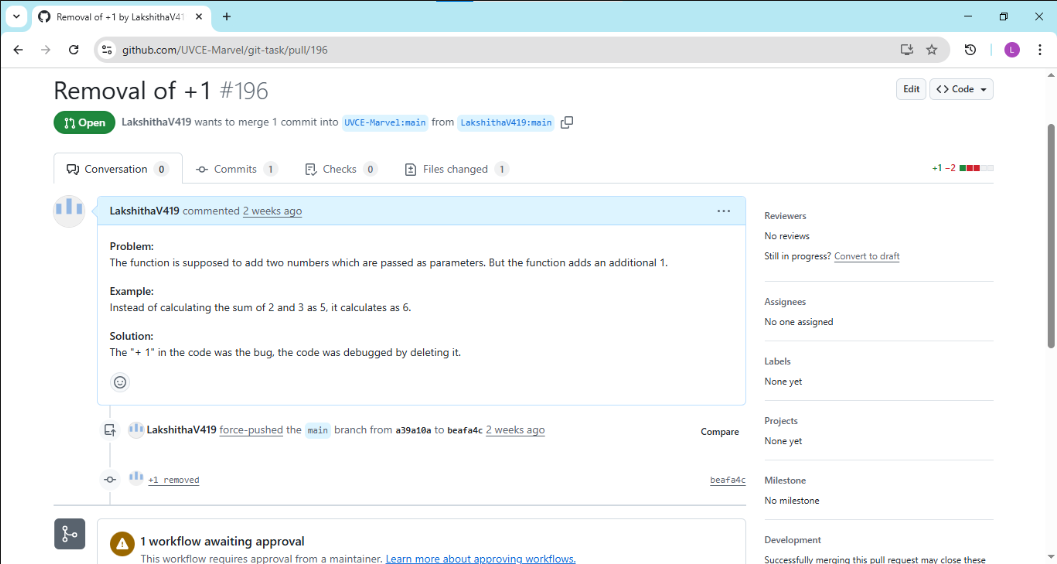Open the Chrome profile avatar L
The image size is (1057, 564).
(x=1012, y=50)
